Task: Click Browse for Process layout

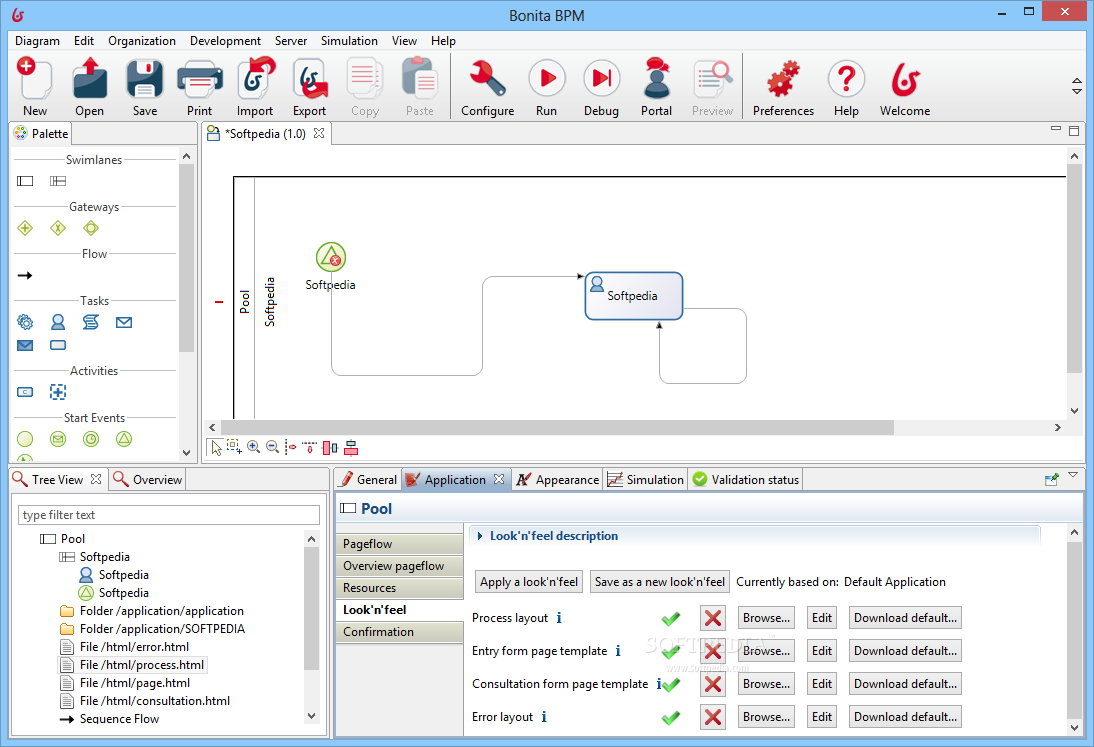Action: (x=766, y=618)
